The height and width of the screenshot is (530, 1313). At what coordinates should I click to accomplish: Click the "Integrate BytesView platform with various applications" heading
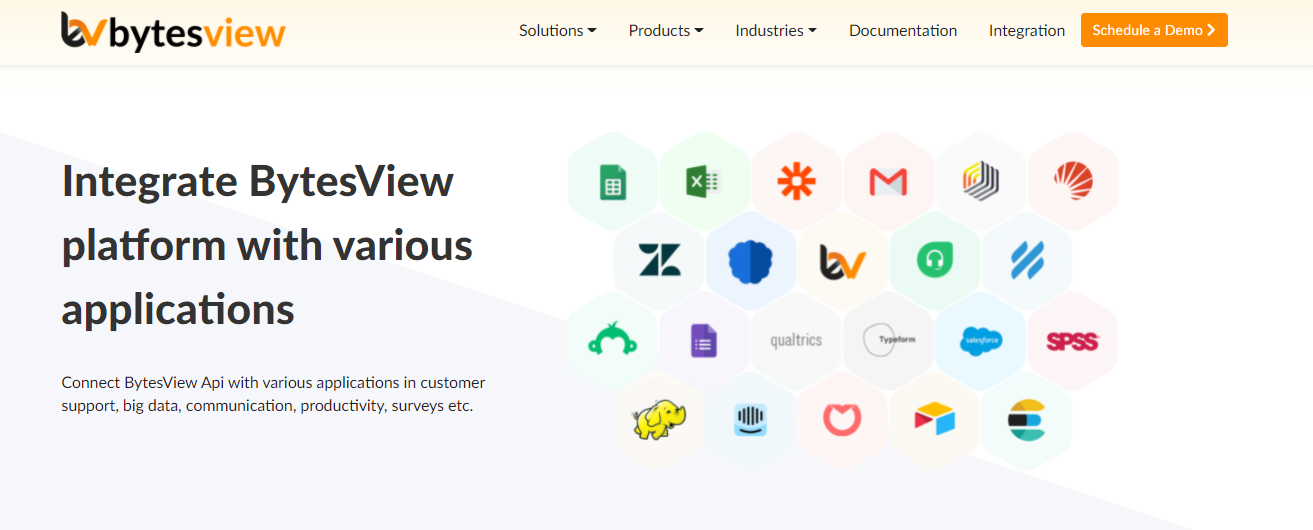[267, 245]
